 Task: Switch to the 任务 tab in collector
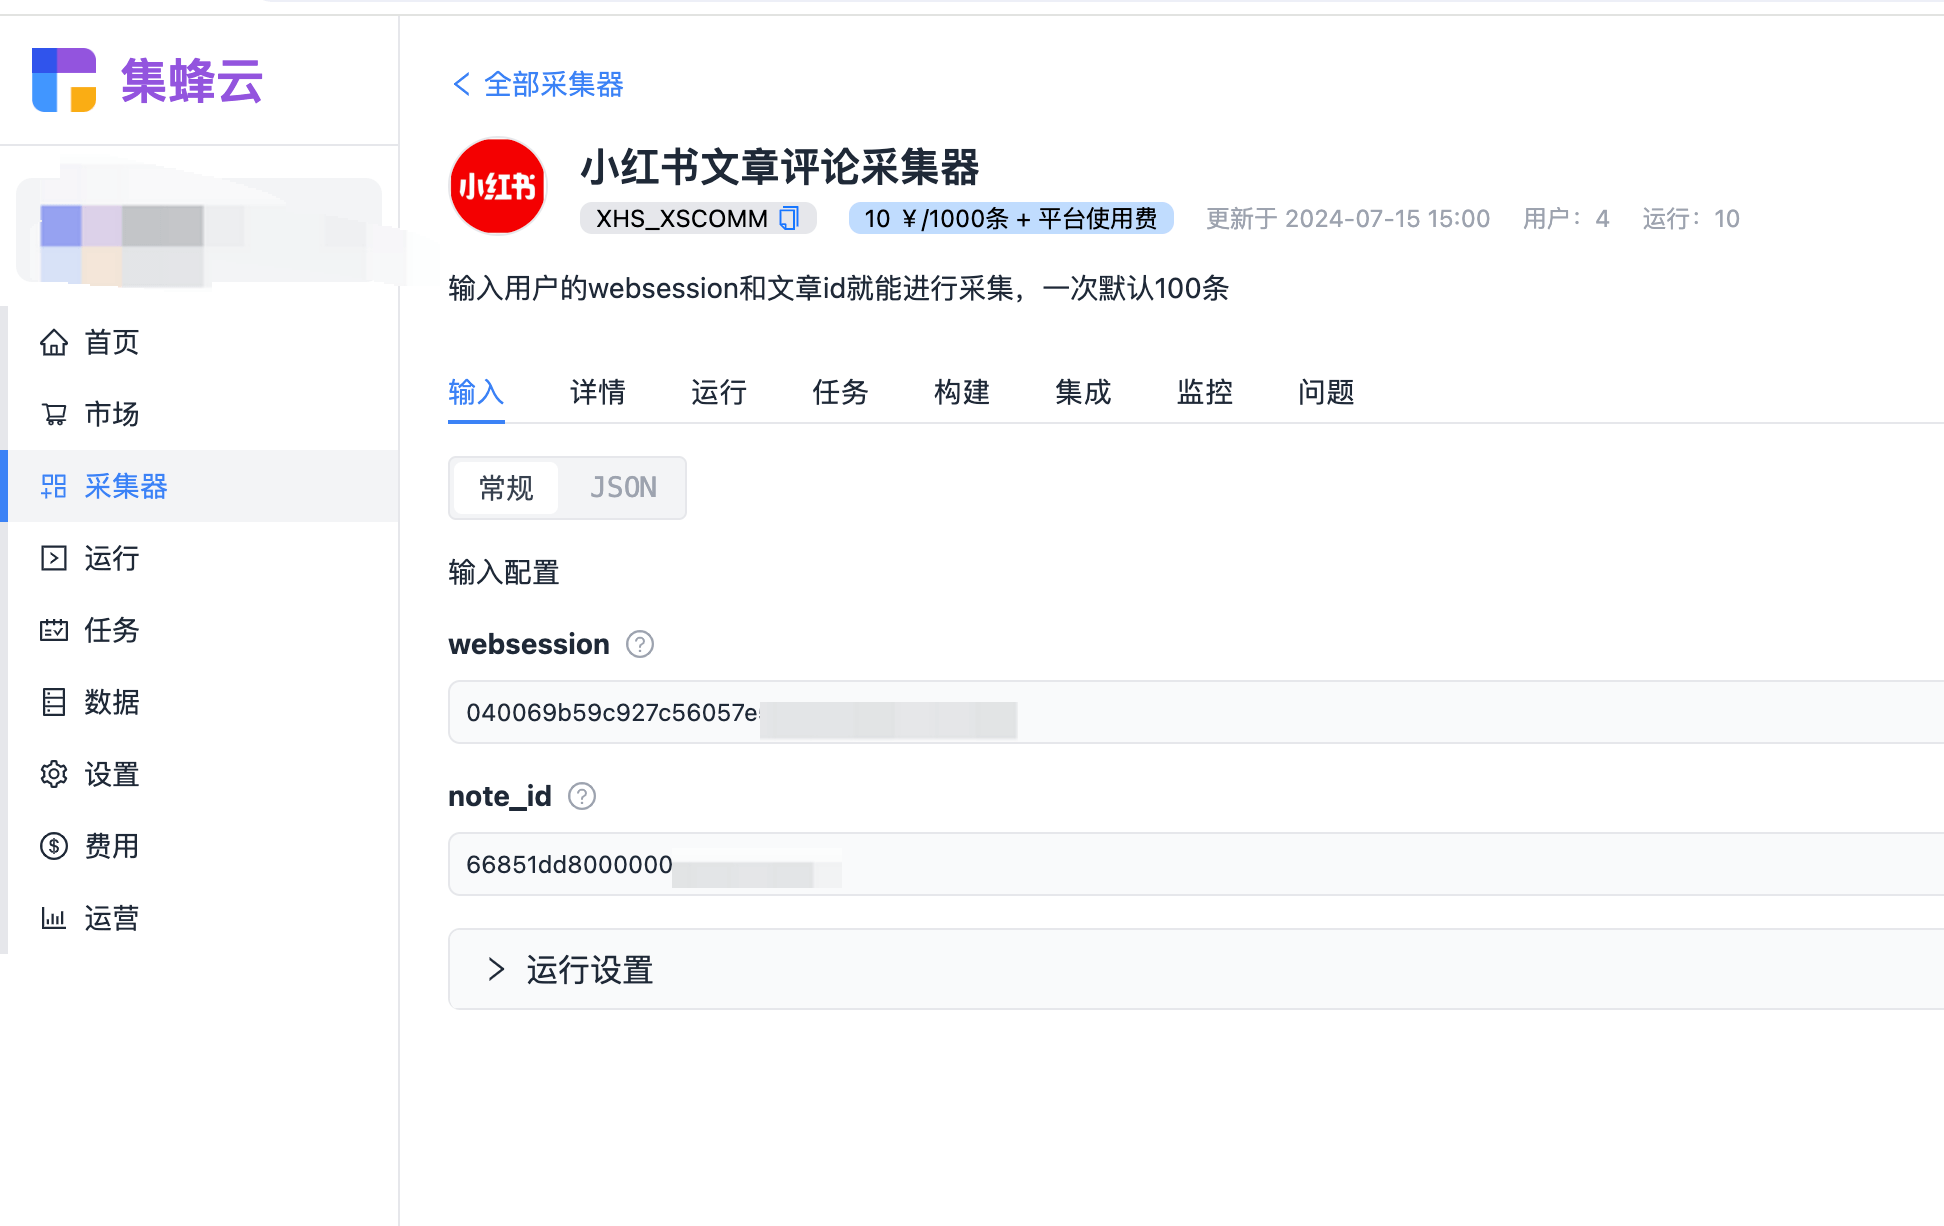click(841, 392)
